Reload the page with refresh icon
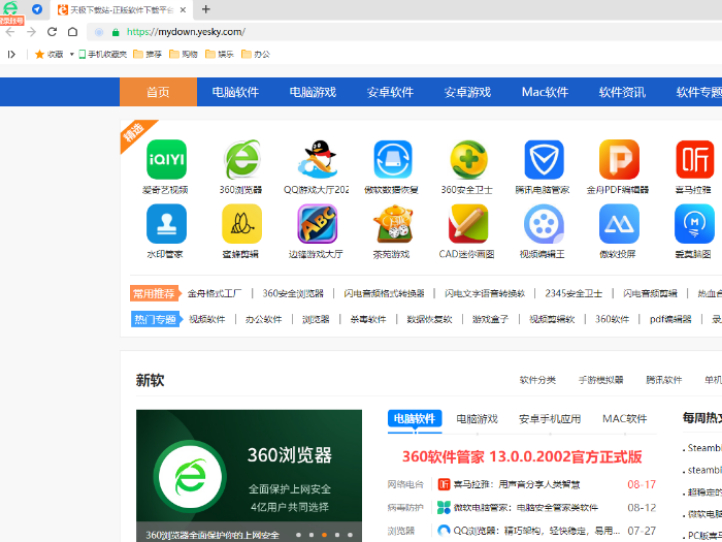Viewport: 722px width, 542px height. [x=52, y=32]
